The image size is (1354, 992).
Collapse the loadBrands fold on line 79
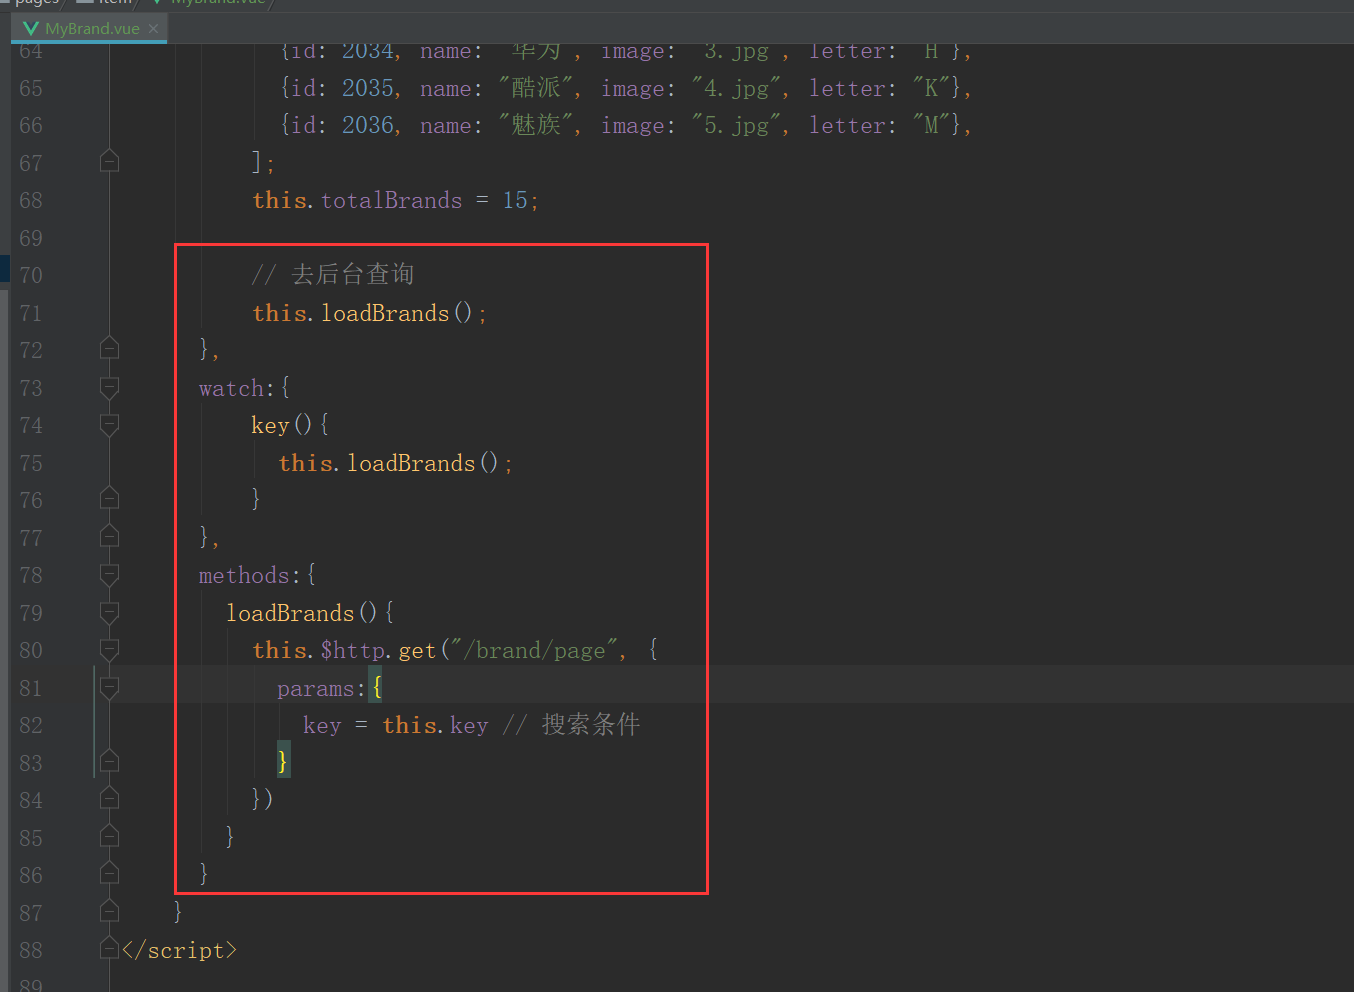click(x=110, y=612)
